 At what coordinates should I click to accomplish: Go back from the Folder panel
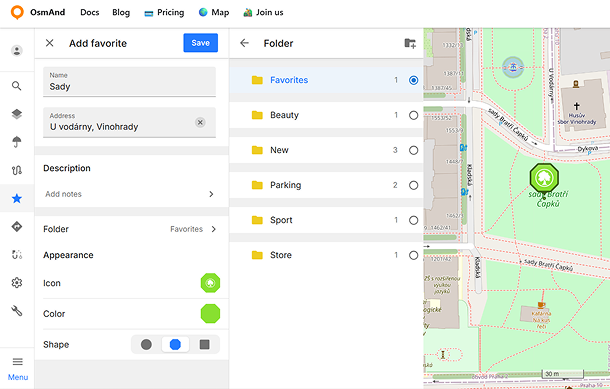(244, 43)
